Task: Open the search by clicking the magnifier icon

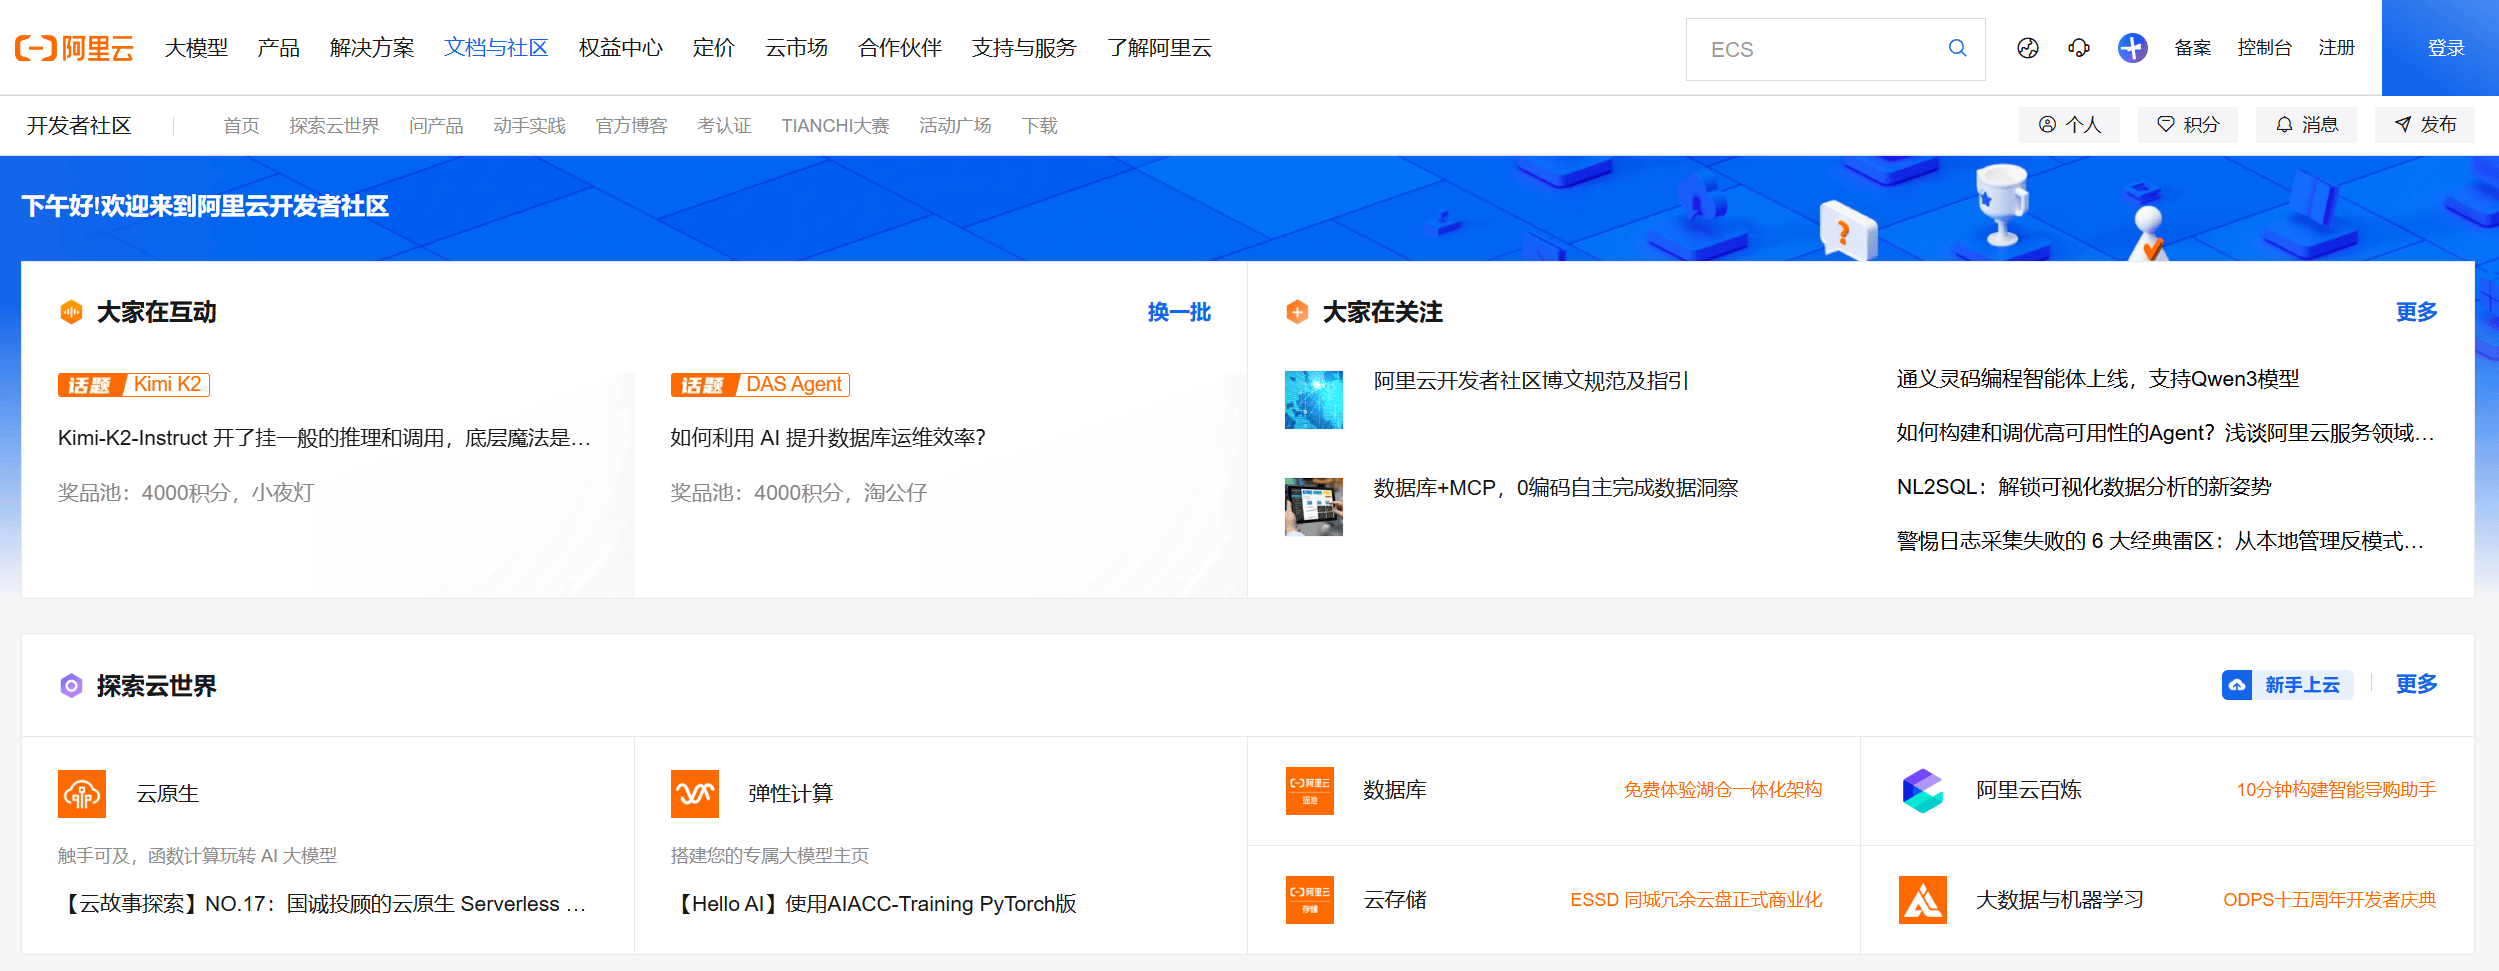Action: click(x=1955, y=48)
